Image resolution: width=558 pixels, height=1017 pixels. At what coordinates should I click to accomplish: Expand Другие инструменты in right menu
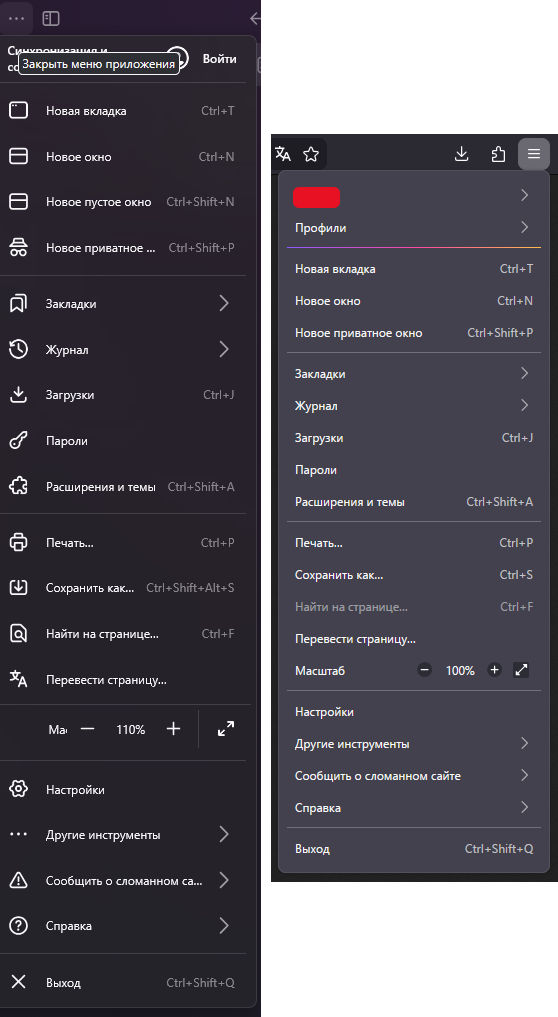click(x=413, y=744)
